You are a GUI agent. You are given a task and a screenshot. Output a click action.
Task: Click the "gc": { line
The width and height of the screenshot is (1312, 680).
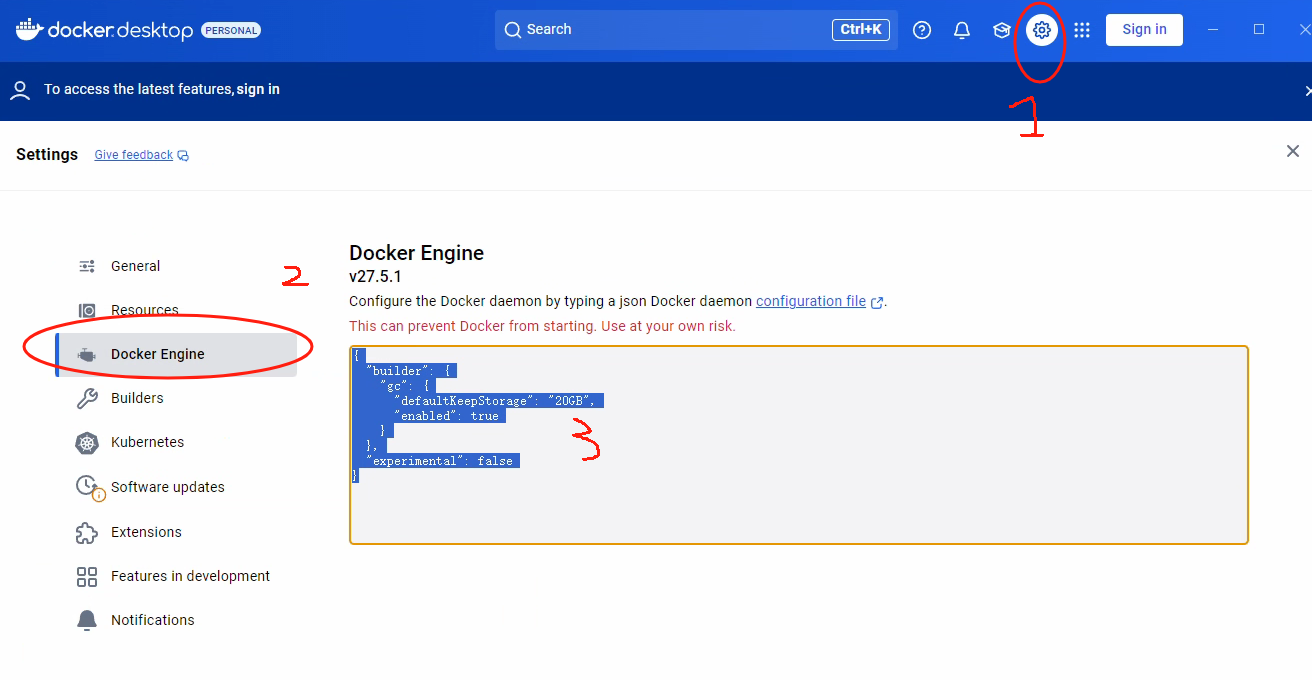point(405,386)
